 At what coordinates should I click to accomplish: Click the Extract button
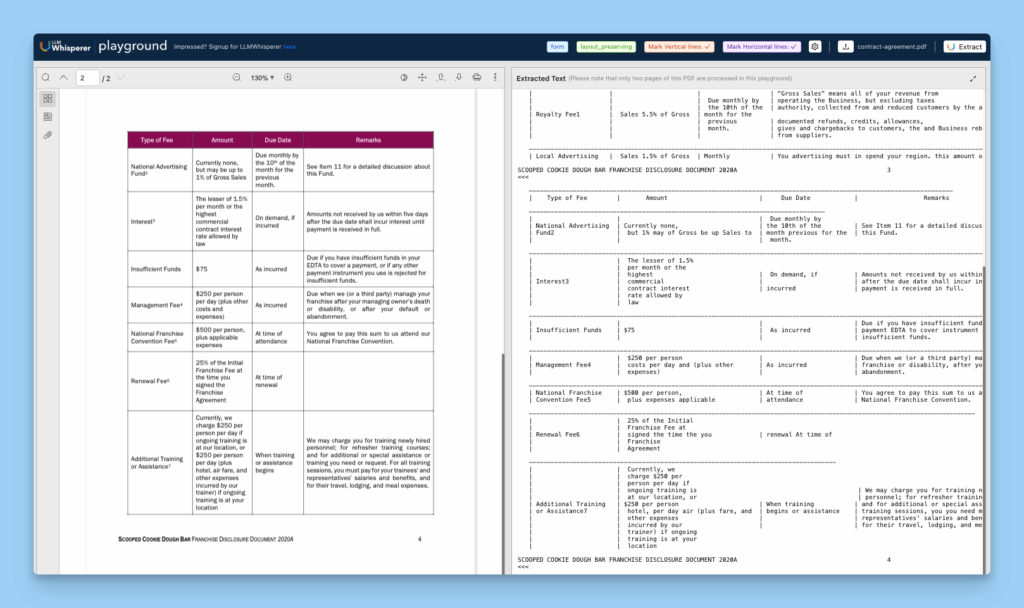click(964, 47)
